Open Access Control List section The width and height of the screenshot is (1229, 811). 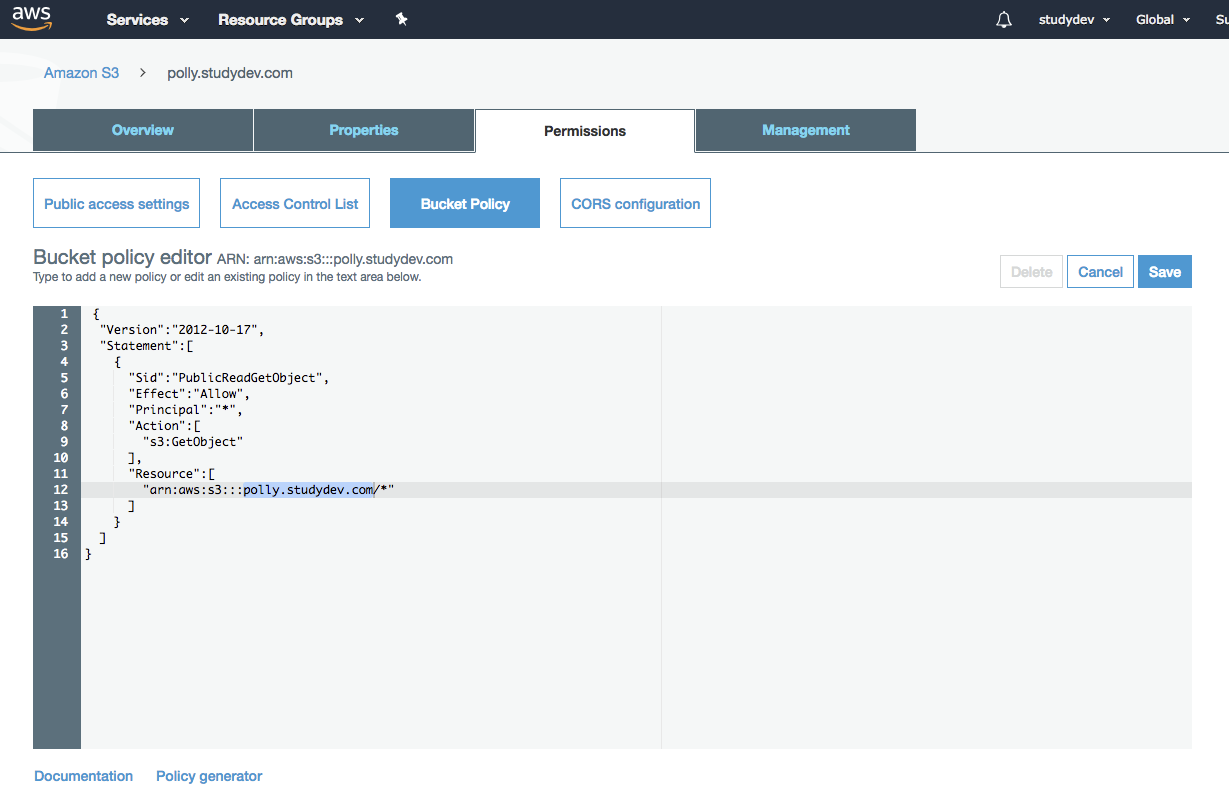point(295,203)
